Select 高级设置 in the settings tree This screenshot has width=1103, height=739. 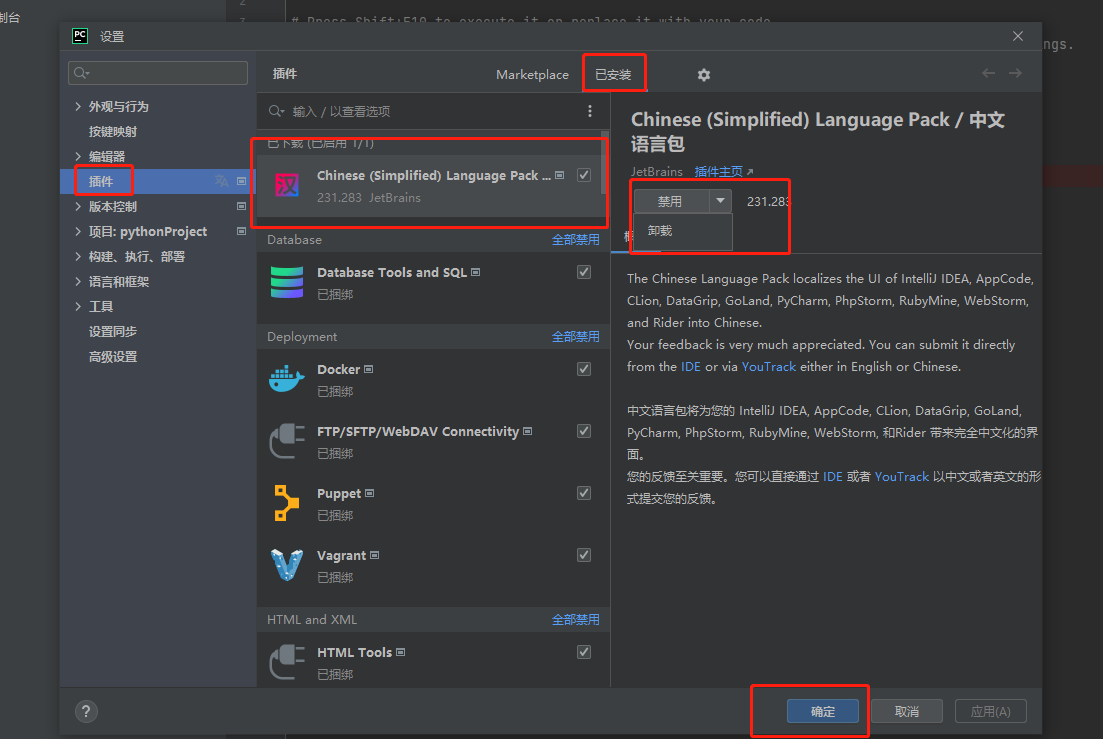click(113, 356)
